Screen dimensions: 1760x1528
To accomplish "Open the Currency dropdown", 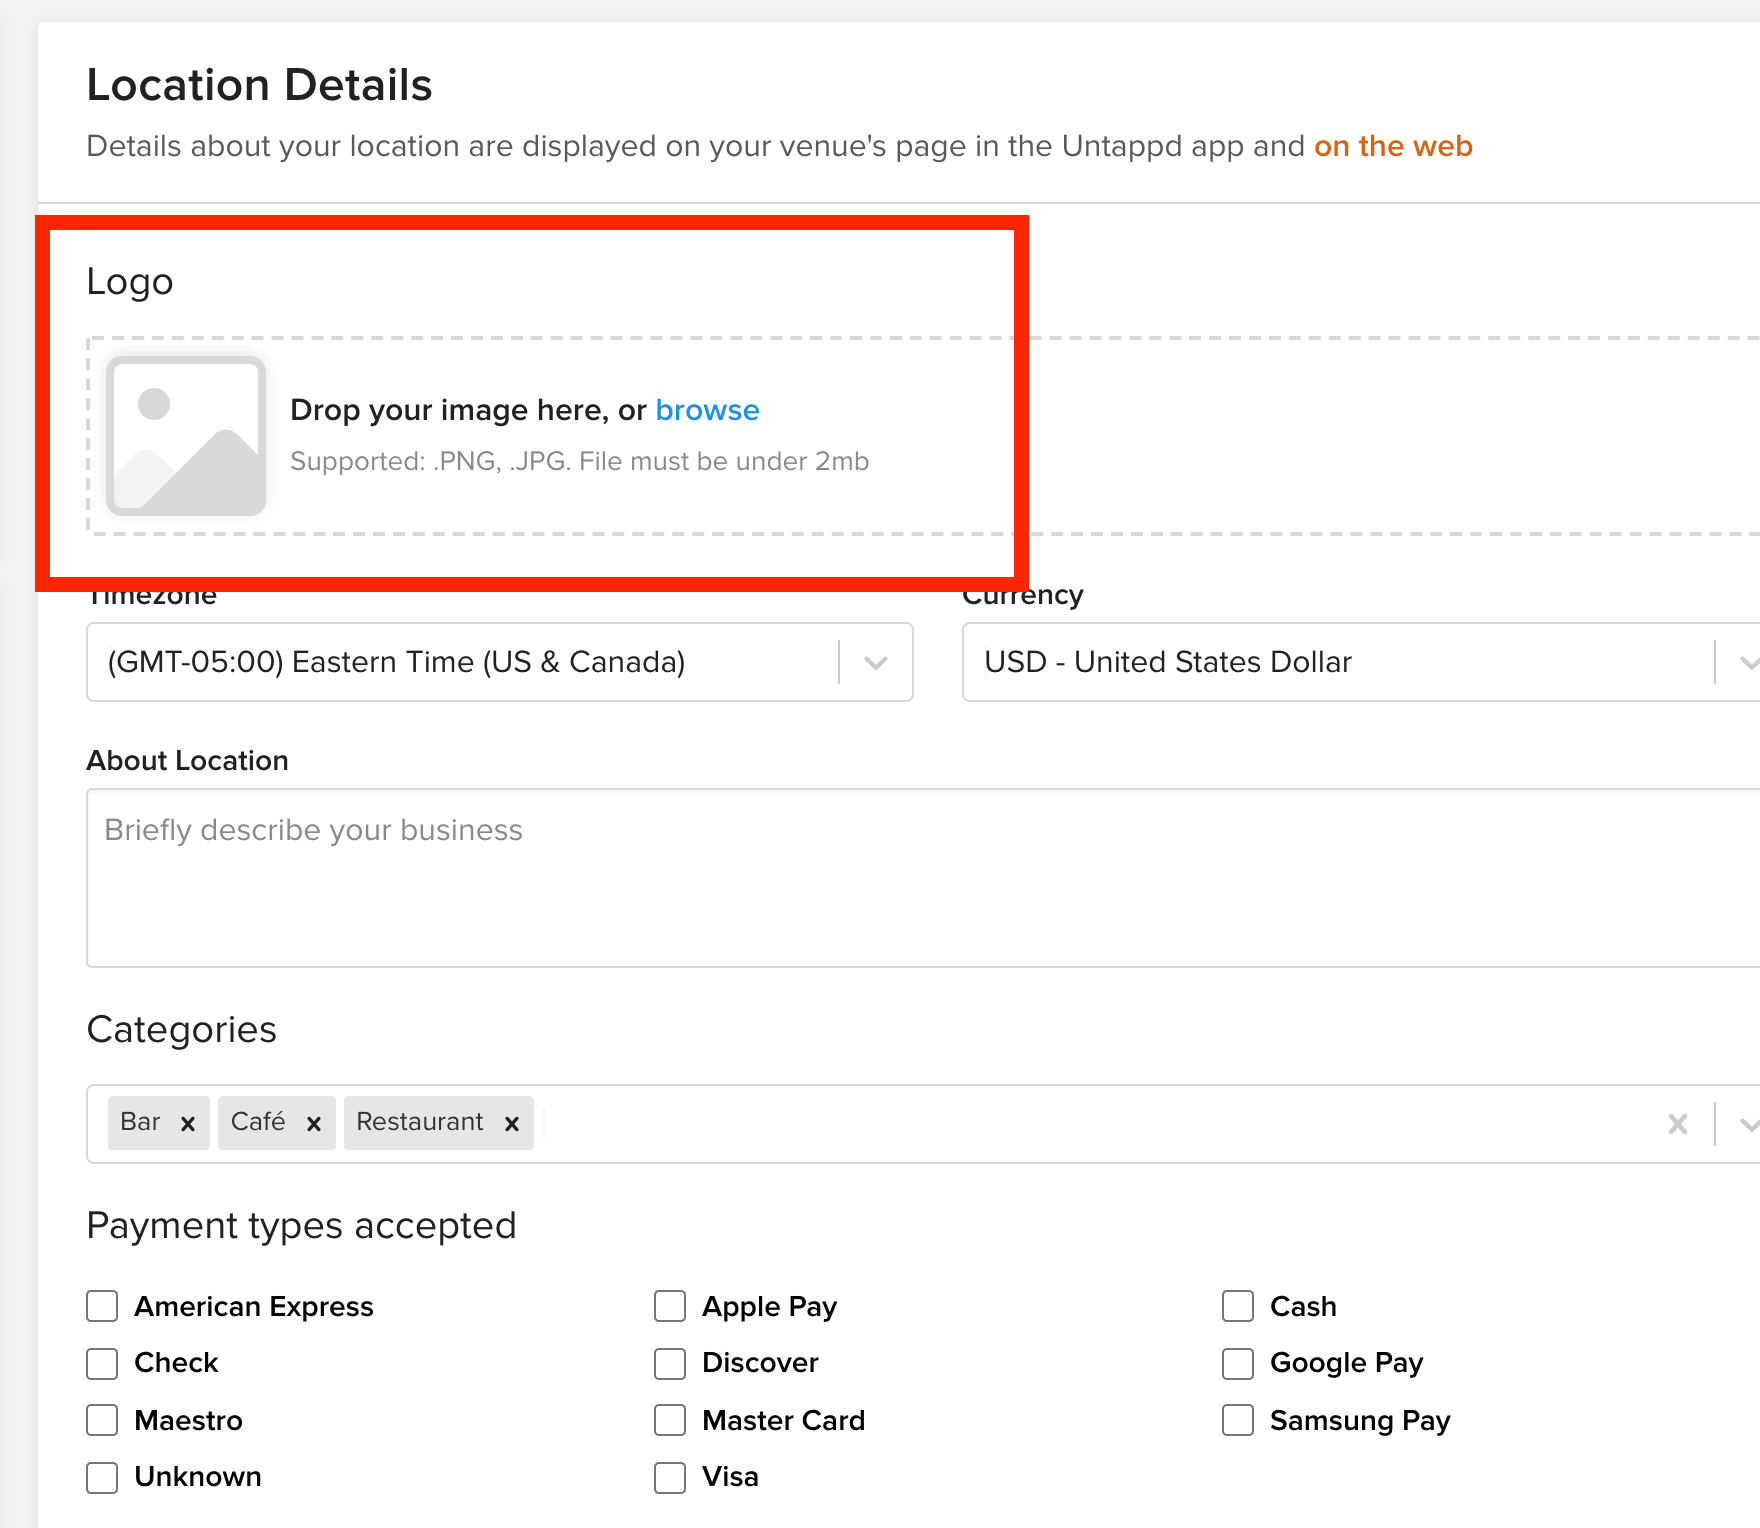I will [x=1360, y=662].
